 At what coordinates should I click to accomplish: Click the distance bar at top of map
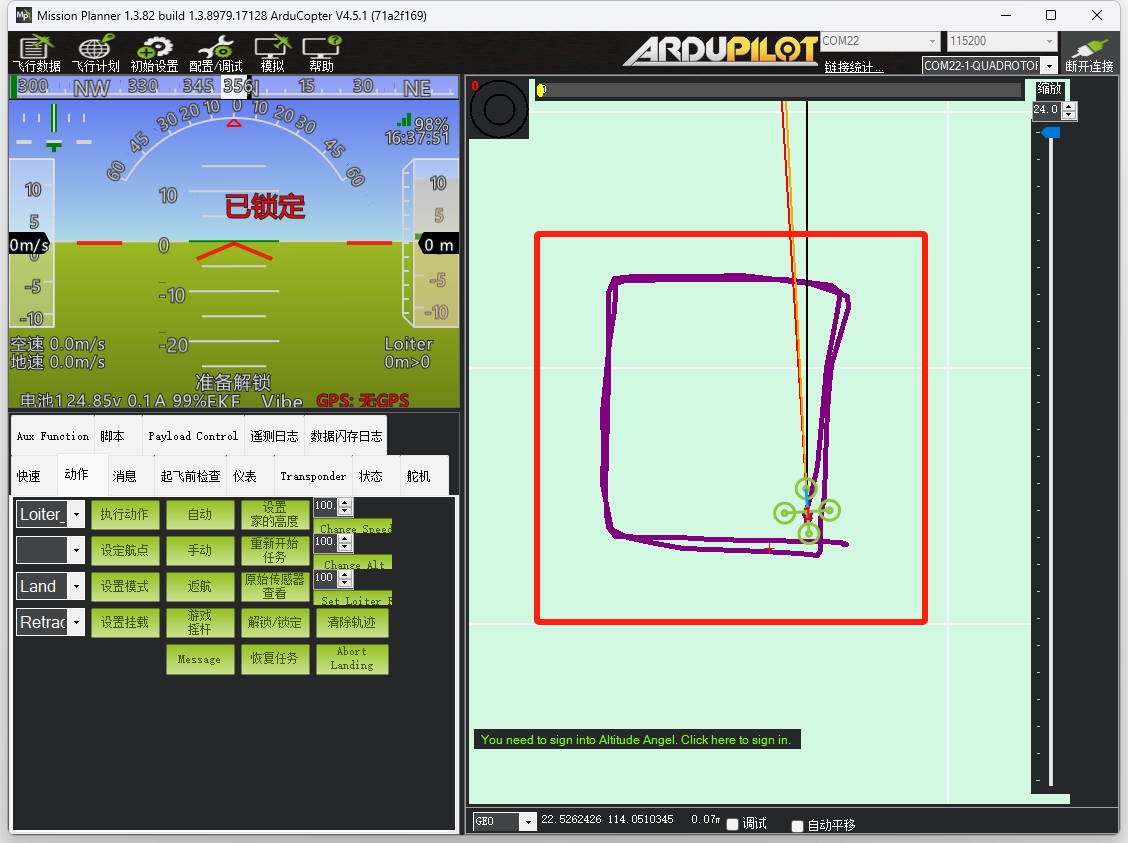[x=778, y=90]
